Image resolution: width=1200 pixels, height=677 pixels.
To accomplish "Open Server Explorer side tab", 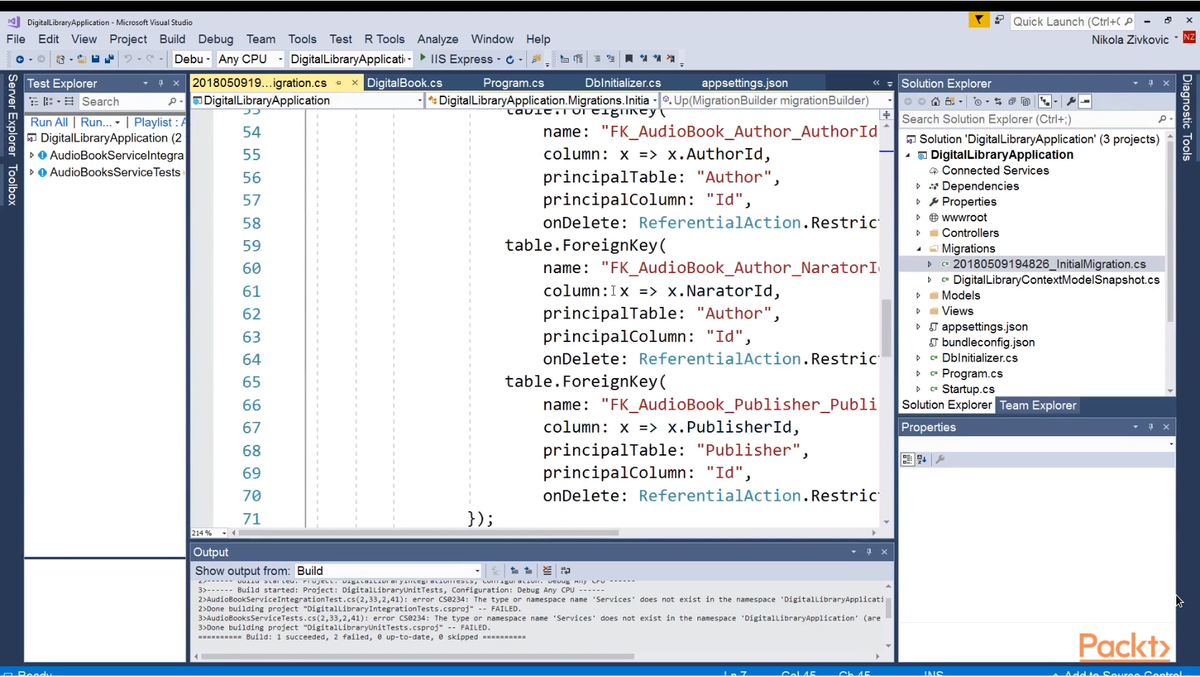I will [12, 118].
